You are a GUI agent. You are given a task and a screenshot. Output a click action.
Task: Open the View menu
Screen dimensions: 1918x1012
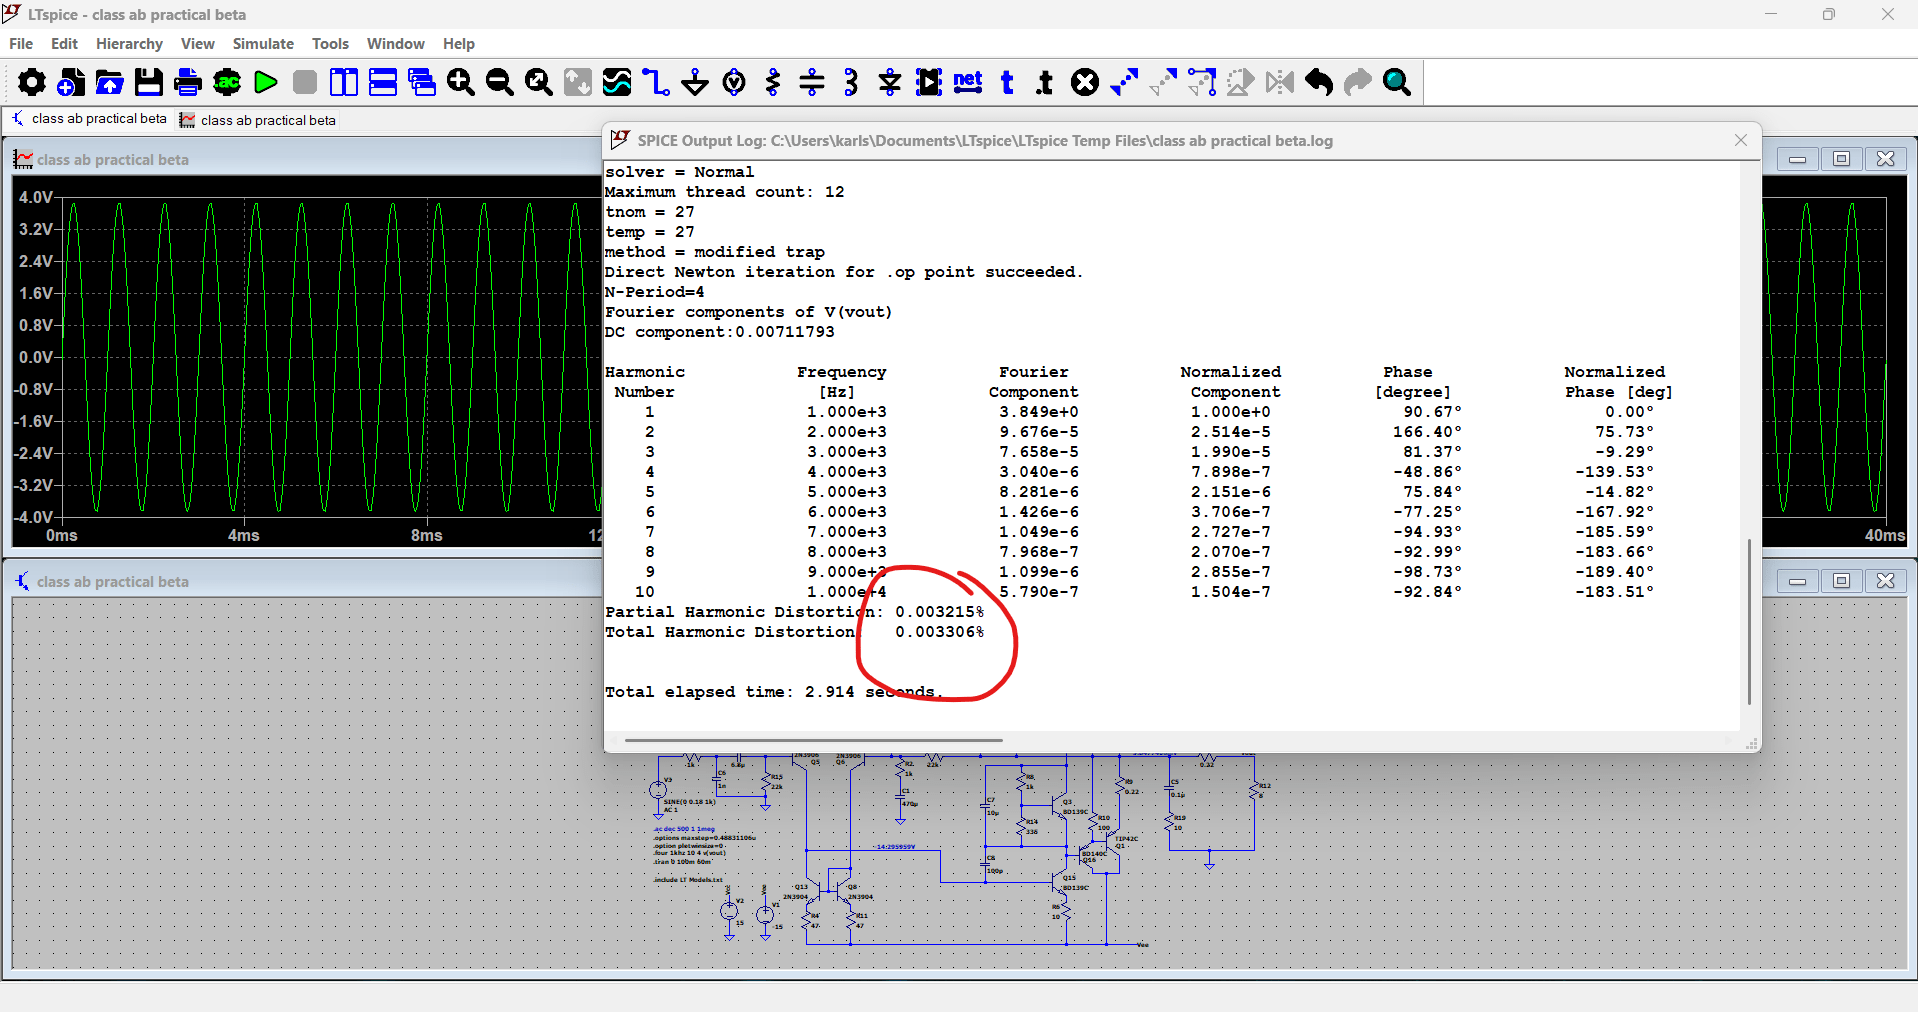click(x=197, y=44)
